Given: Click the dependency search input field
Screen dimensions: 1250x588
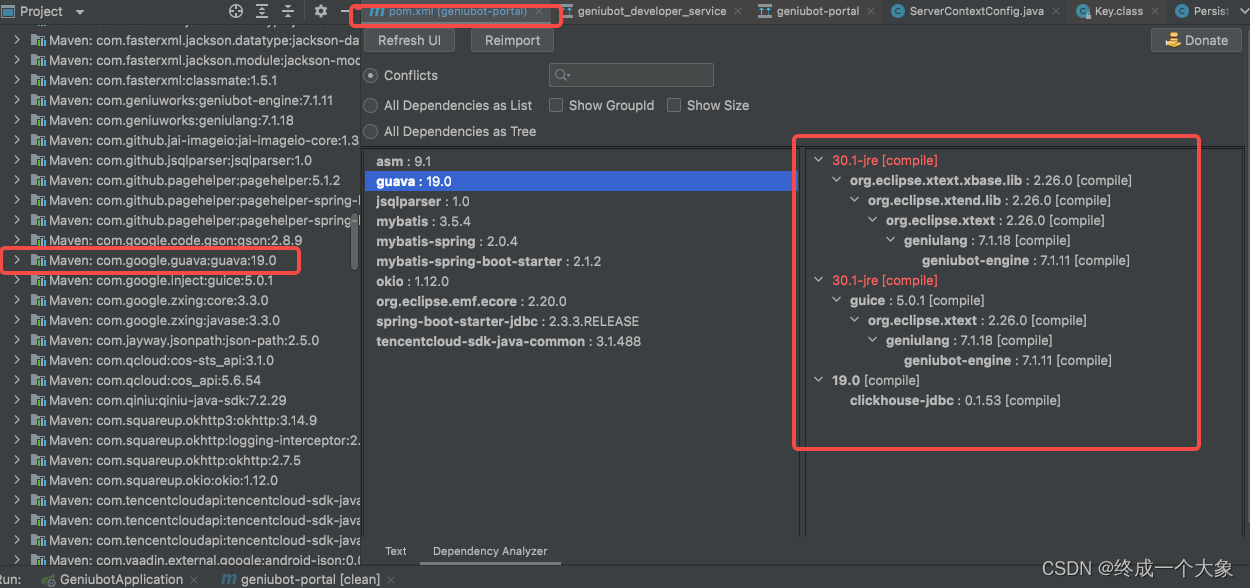Looking at the screenshot, I should pos(631,75).
